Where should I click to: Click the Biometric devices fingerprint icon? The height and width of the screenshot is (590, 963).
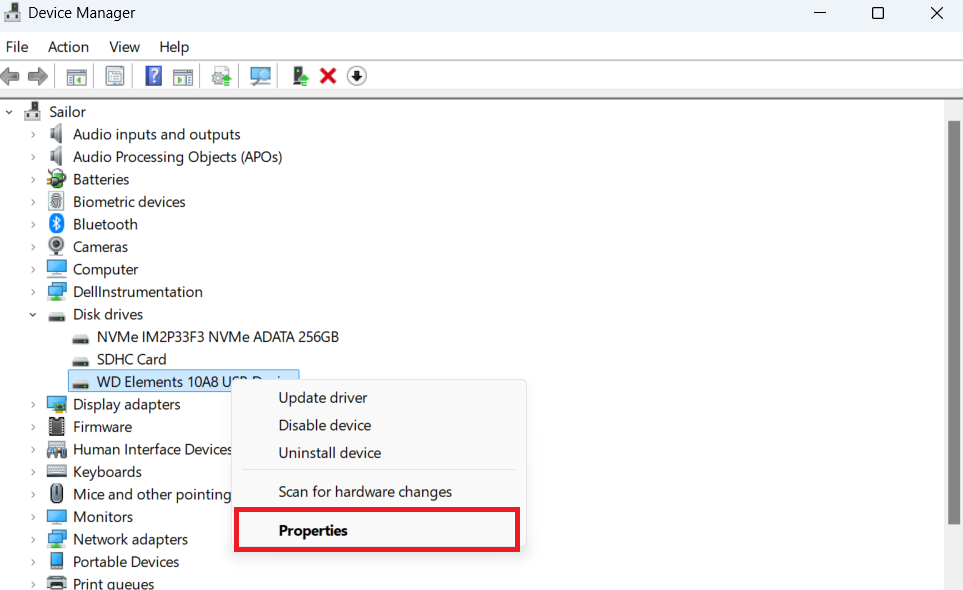(x=57, y=201)
